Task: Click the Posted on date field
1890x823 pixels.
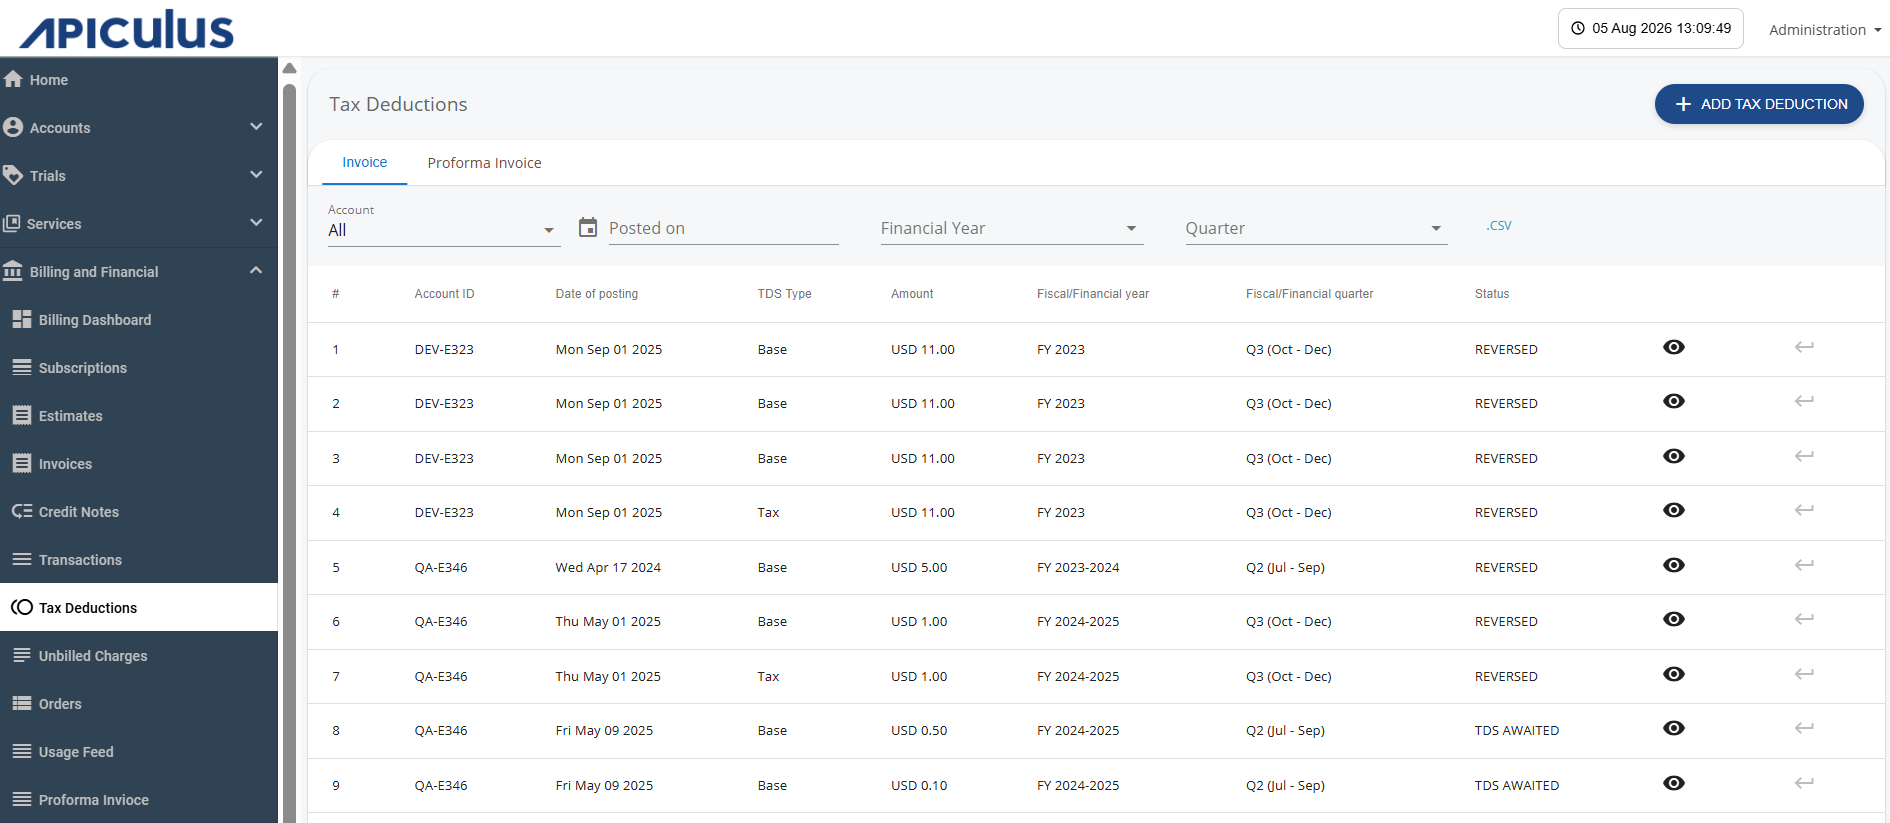Action: (x=723, y=229)
